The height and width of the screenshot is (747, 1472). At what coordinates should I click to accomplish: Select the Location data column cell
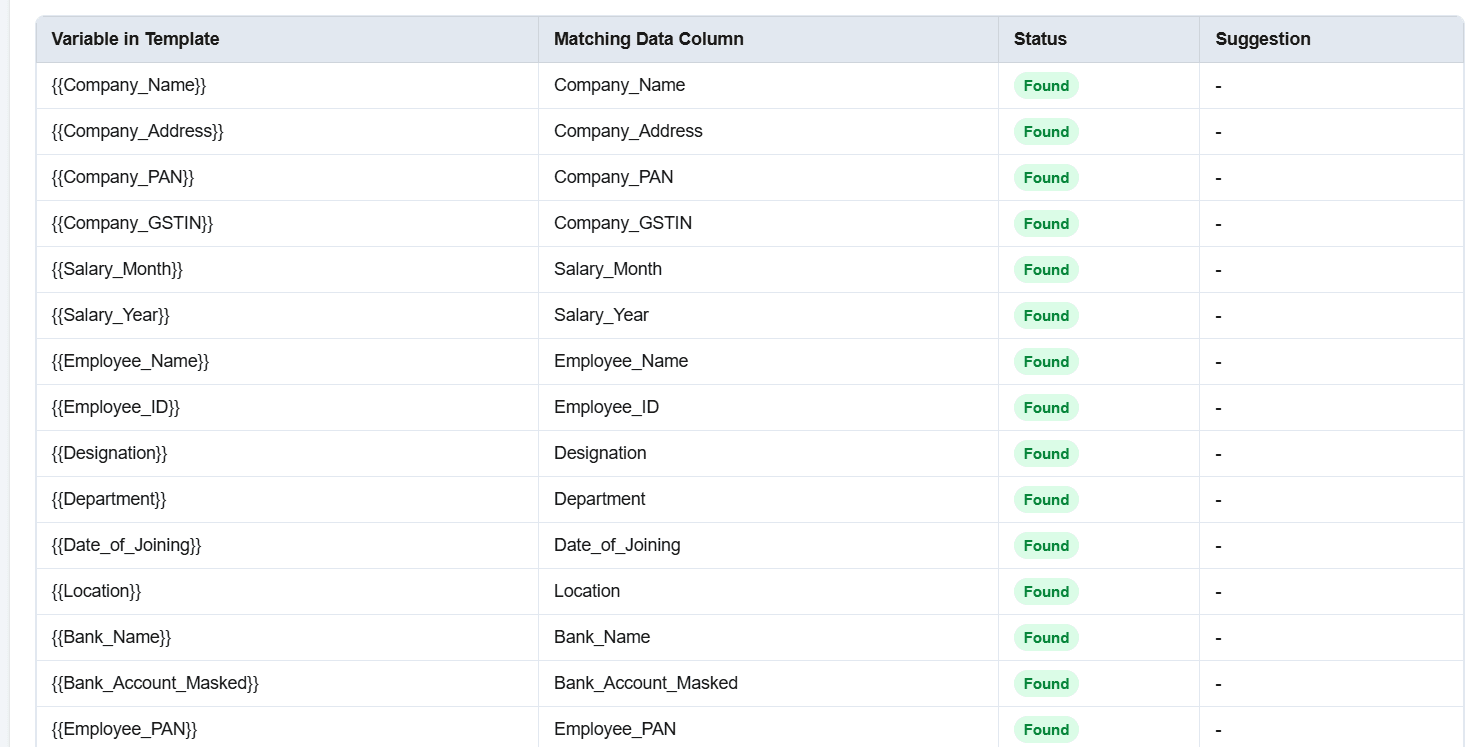(x=768, y=591)
